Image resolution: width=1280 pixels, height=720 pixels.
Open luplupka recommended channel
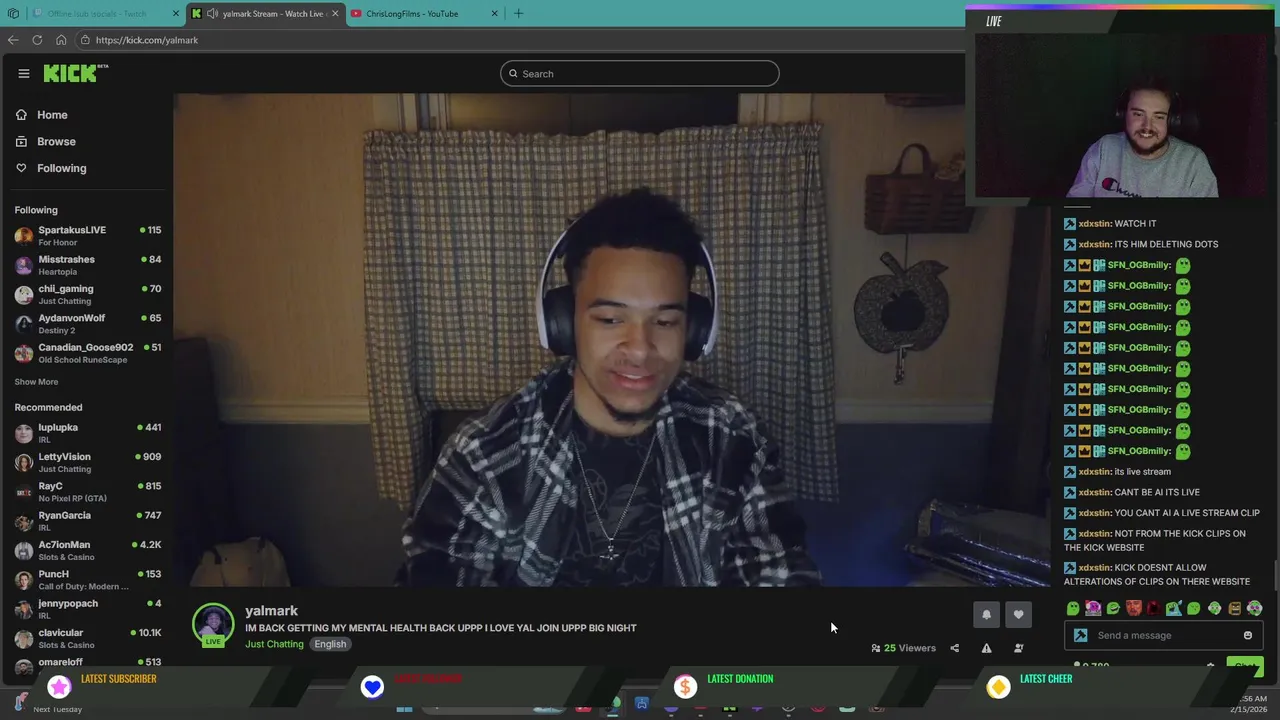point(88,433)
